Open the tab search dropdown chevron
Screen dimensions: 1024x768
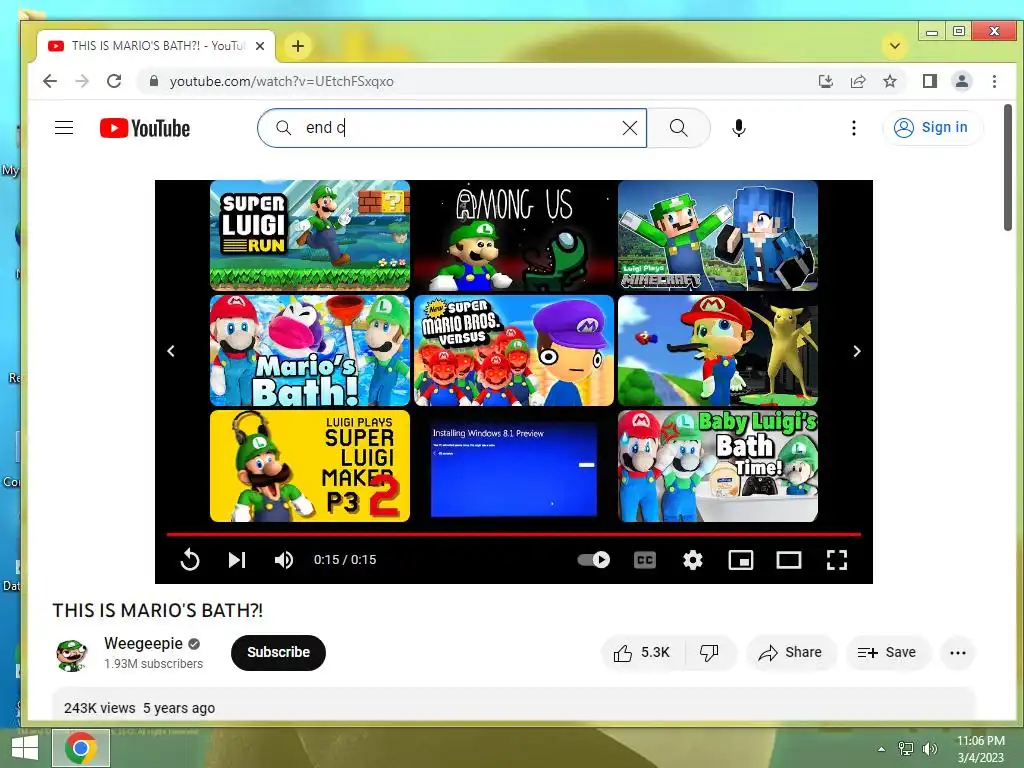tap(895, 46)
